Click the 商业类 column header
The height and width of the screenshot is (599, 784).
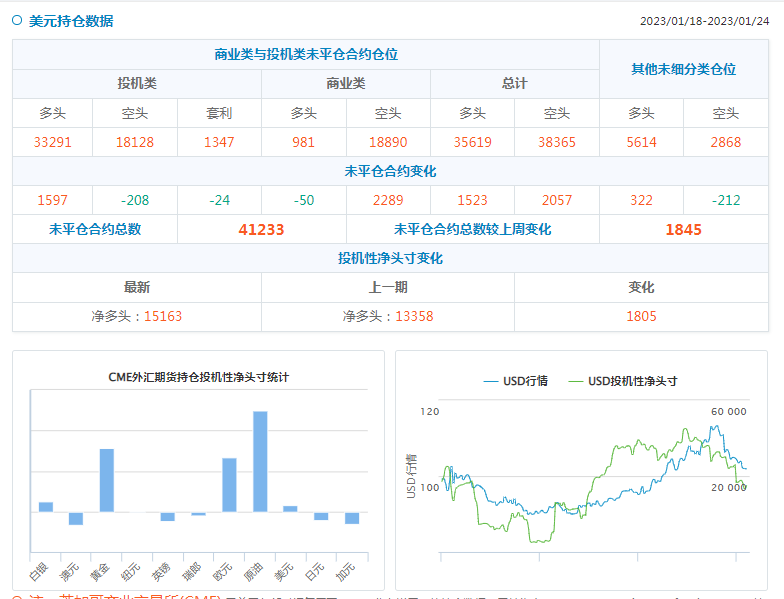pos(346,84)
